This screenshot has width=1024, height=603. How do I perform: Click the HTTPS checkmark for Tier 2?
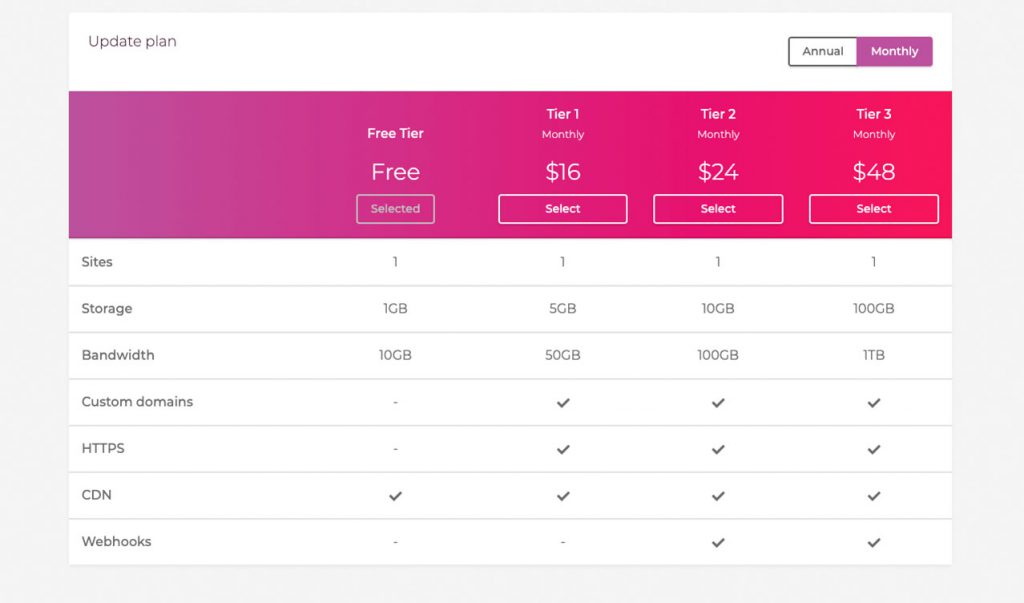coord(718,449)
